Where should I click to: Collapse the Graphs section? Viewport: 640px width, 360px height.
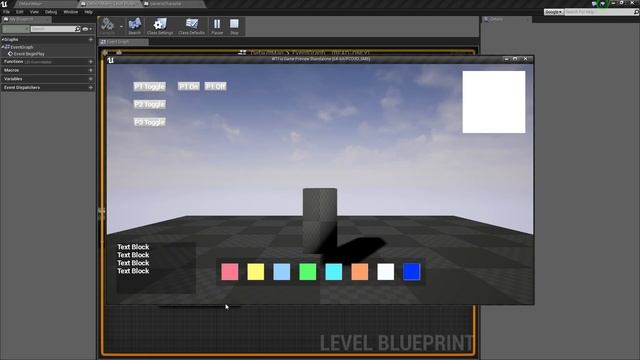tap(2, 40)
